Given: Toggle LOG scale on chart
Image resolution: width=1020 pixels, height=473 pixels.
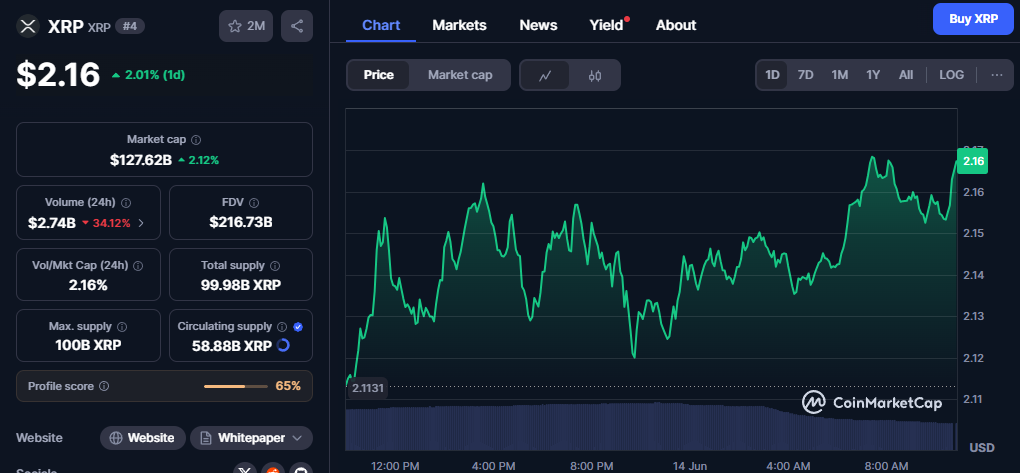Looking at the screenshot, I should [x=951, y=75].
